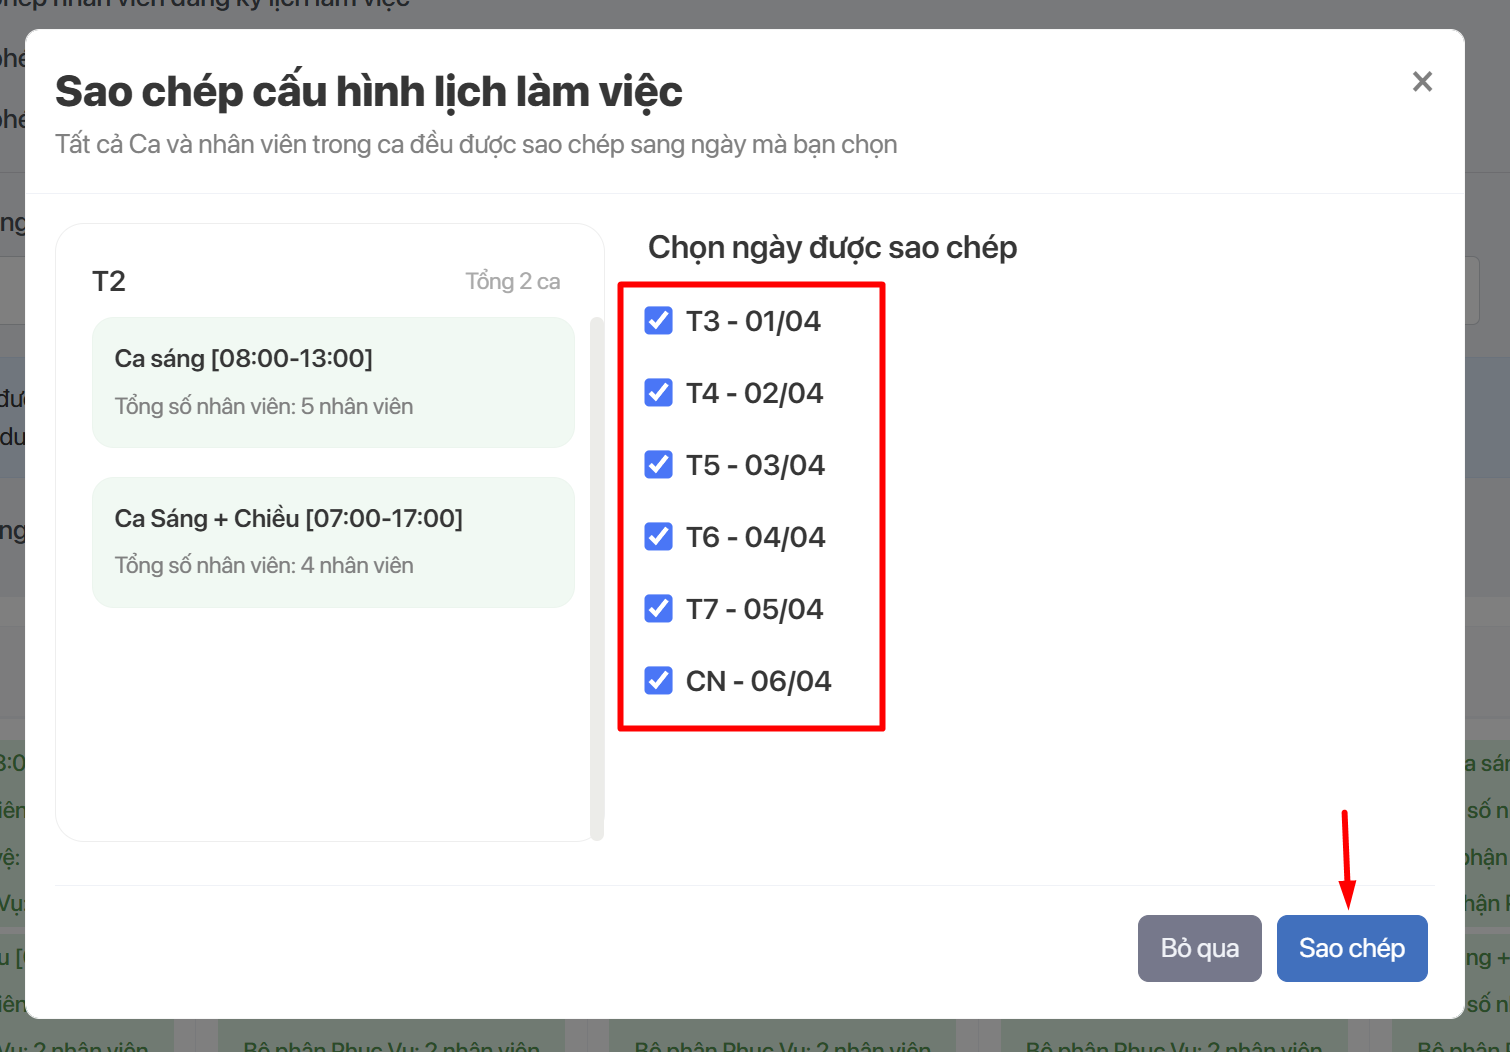Close the copy schedule dialog with X
Viewport: 1510px width, 1052px height.
point(1422,82)
